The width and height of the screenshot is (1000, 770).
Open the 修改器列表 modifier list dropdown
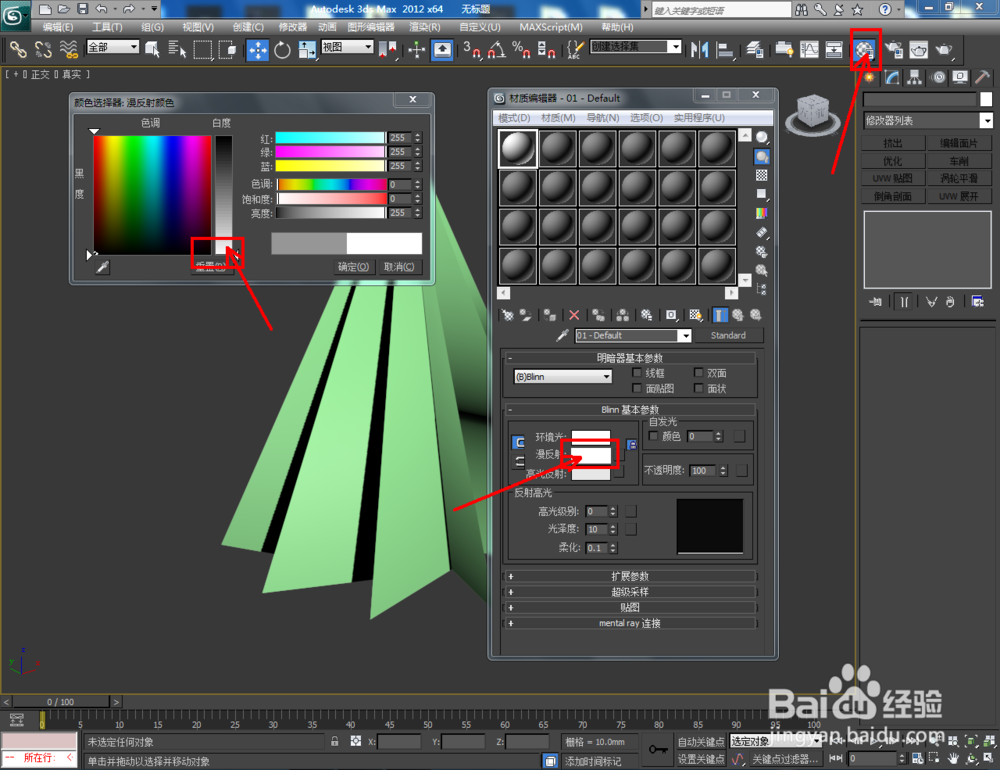[x=928, y=121]
